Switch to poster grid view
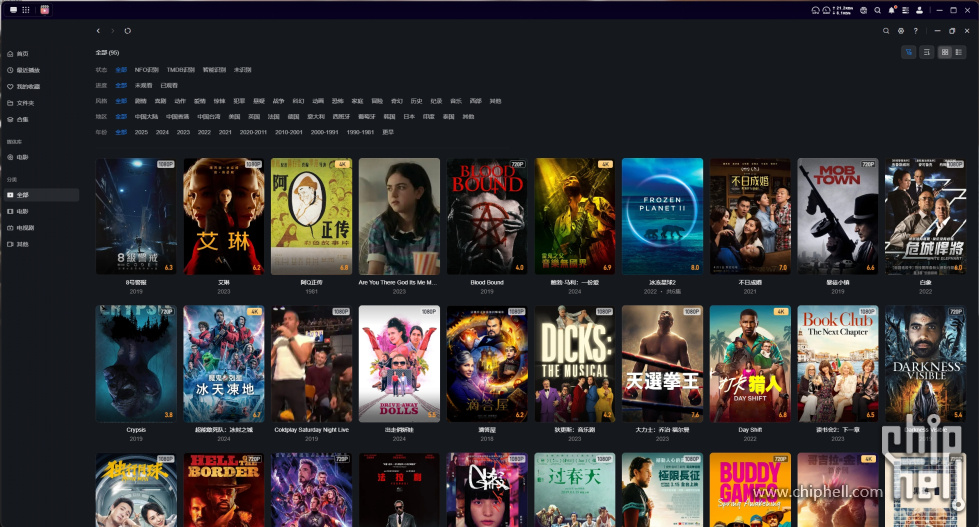Image resolution: width=979 pixels, height=527 pixels. click(x=945, y=52)
